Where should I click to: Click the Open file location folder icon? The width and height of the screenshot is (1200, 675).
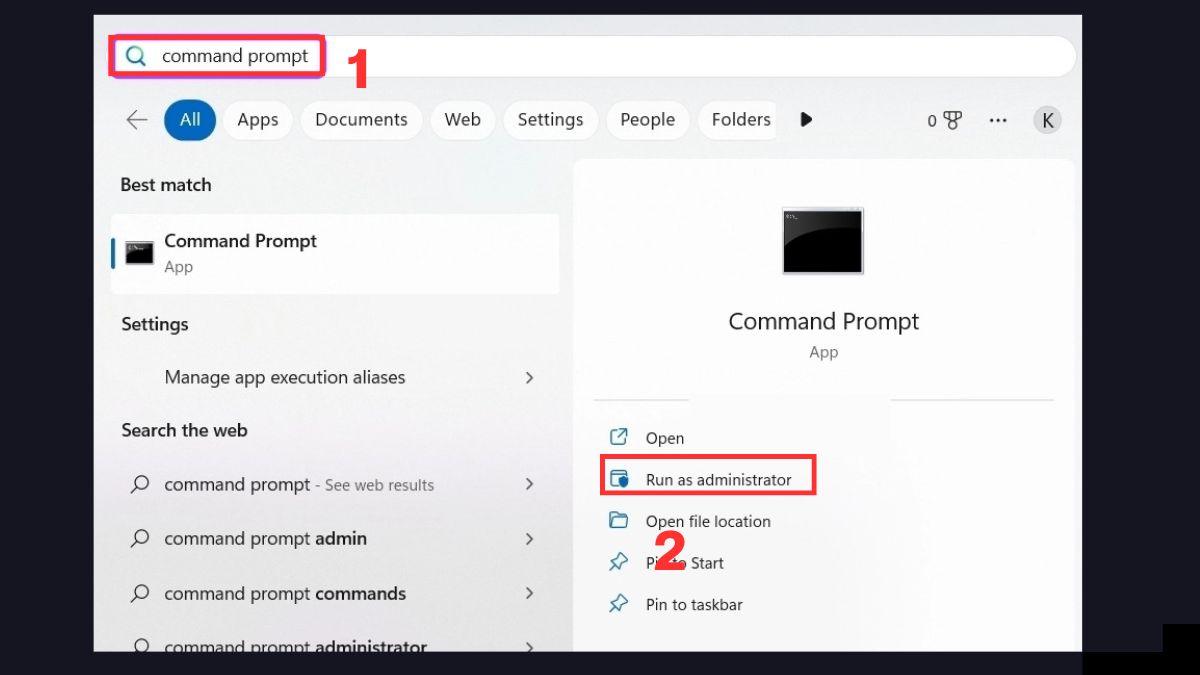point(621,521)
